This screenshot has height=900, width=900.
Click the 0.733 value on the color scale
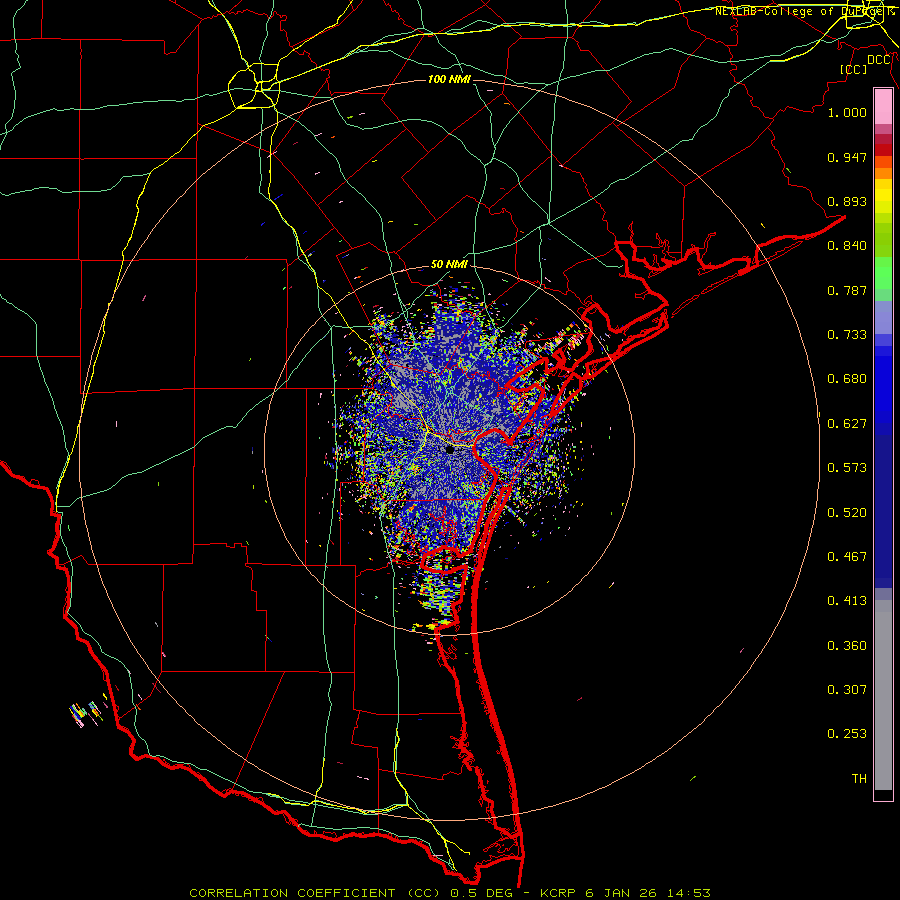tap(847, 335)
